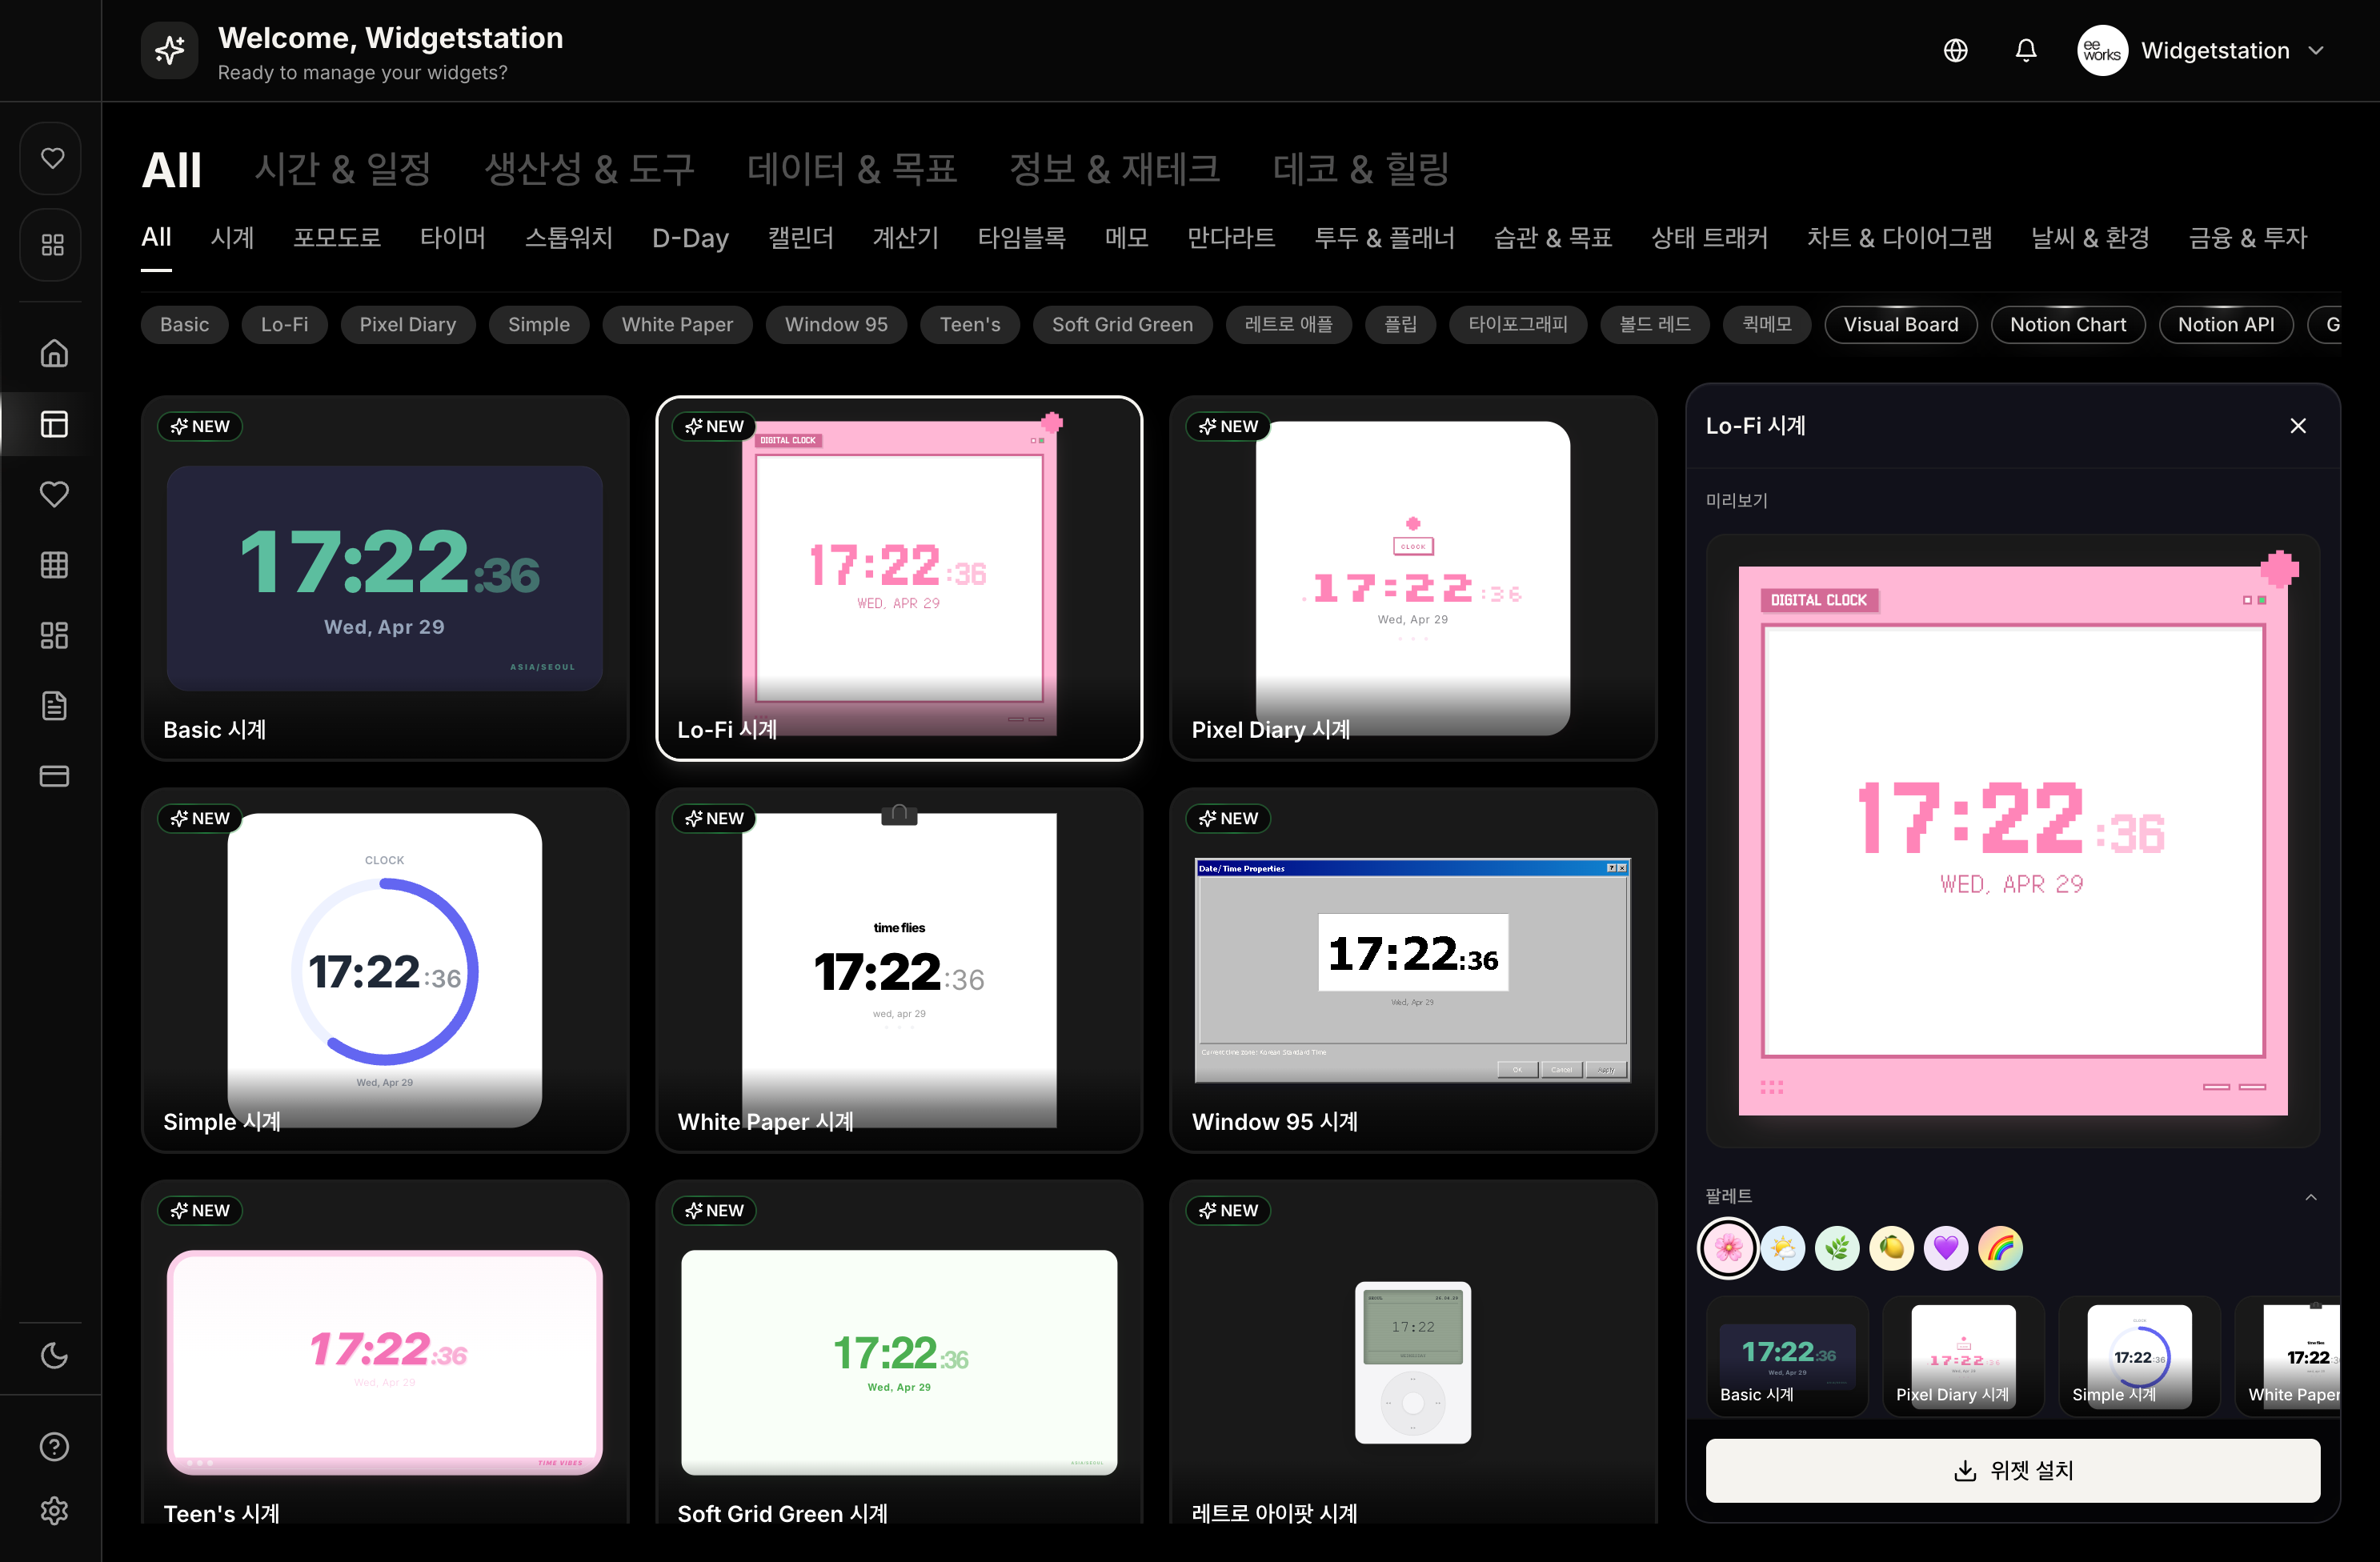Select the D-Day subcategory tab
Image resolution: width=2380 pixels, height=1562 pixels.
point(690,238)
